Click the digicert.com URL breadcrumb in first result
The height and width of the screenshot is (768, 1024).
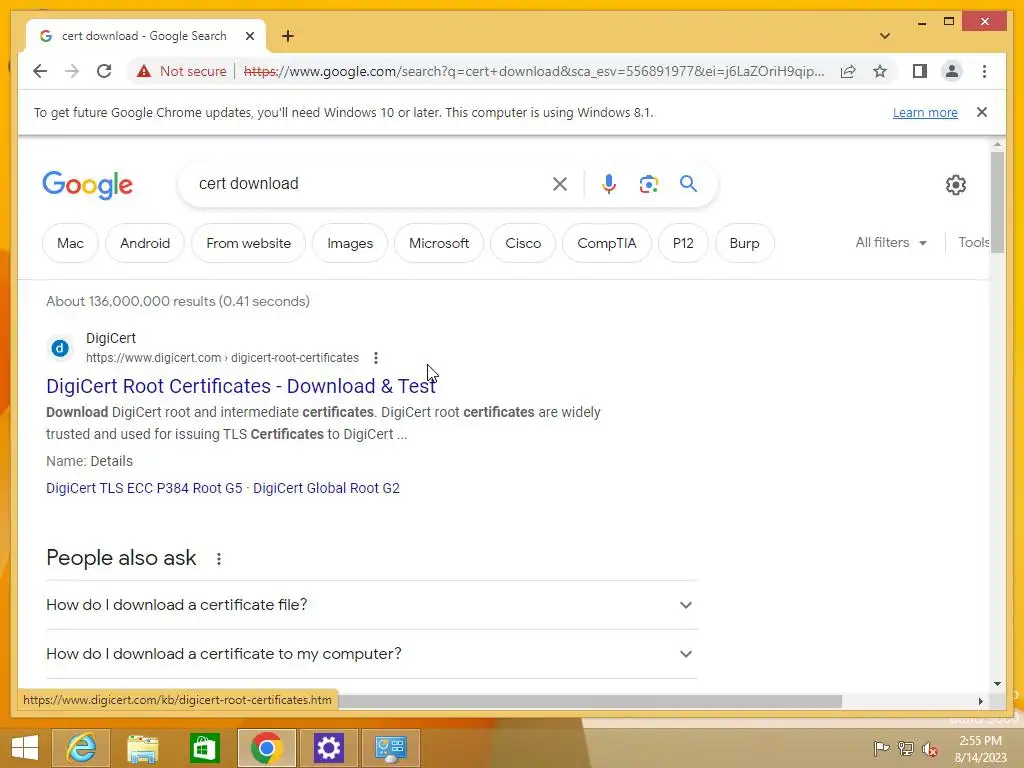pyautogui.click(x=222, y=358)
